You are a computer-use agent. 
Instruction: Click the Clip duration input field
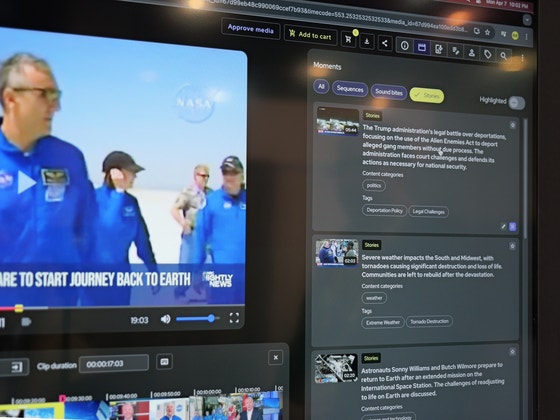coord(114,364)
